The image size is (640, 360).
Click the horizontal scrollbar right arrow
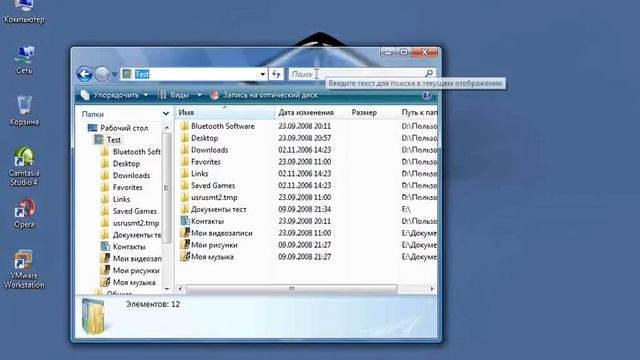432,289
